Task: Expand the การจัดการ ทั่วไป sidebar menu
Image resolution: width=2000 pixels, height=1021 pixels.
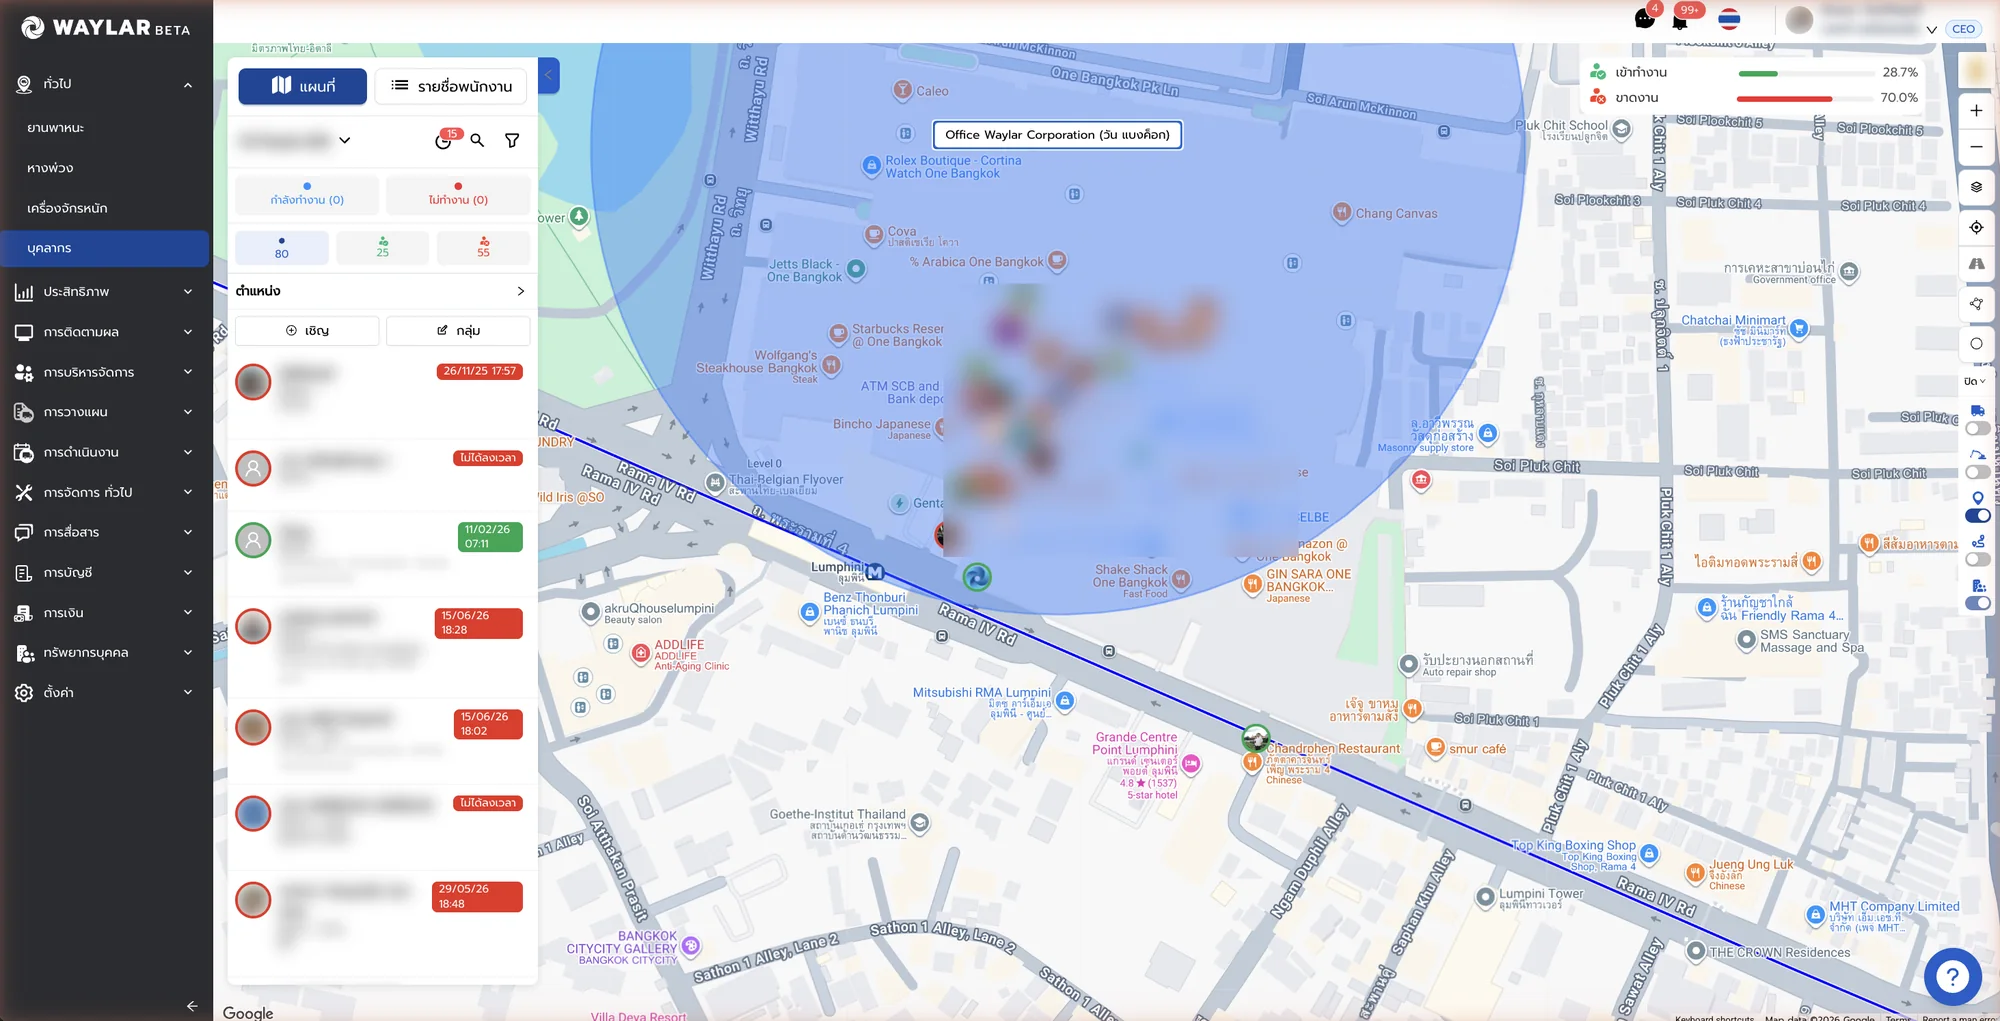Action: point(105,492)
